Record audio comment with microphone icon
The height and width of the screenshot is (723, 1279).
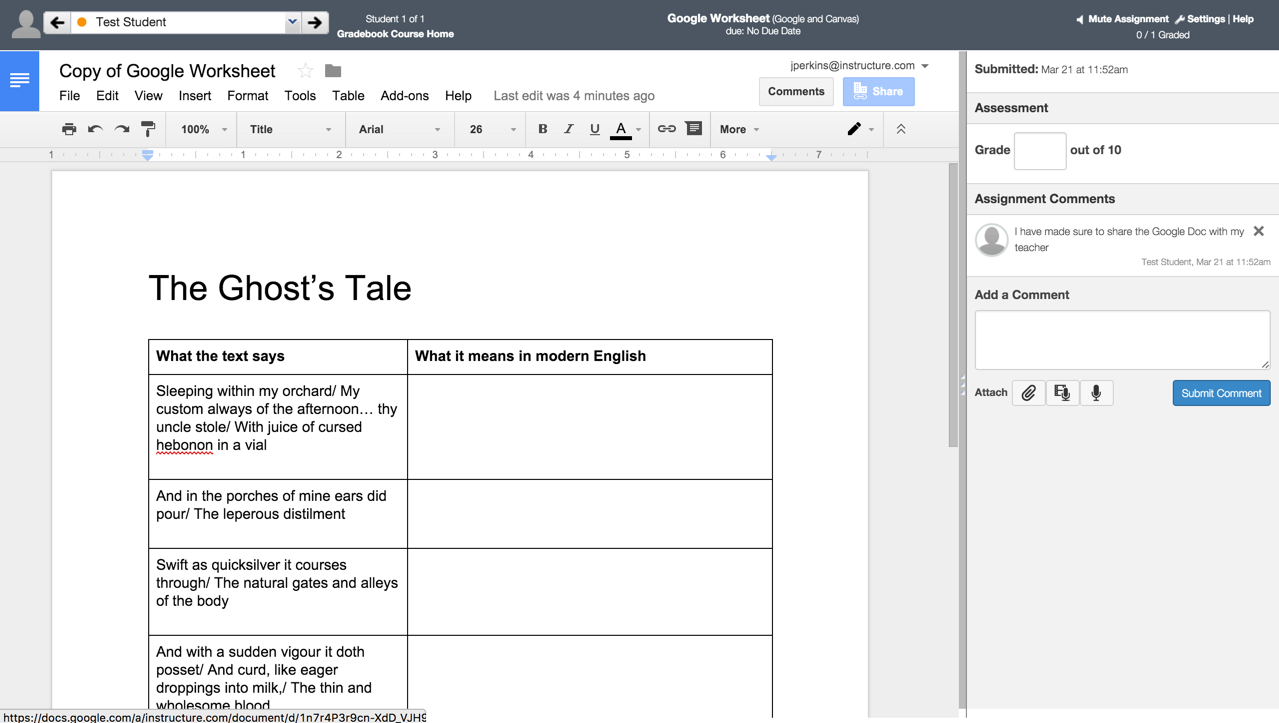tap(1096, 393)
